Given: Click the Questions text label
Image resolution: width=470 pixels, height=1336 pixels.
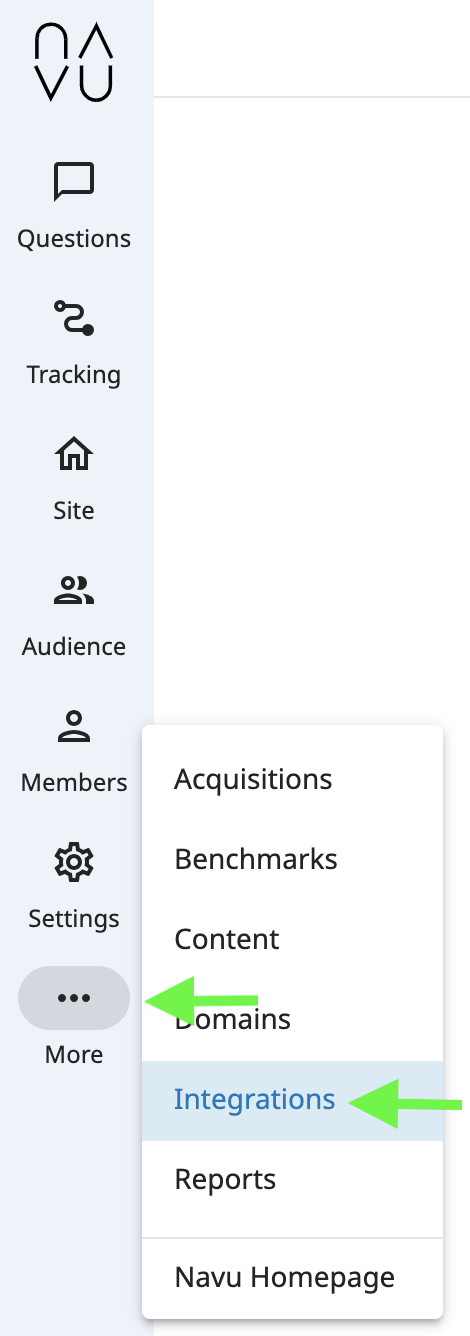Looking at the screenshot, I should 74,239.
